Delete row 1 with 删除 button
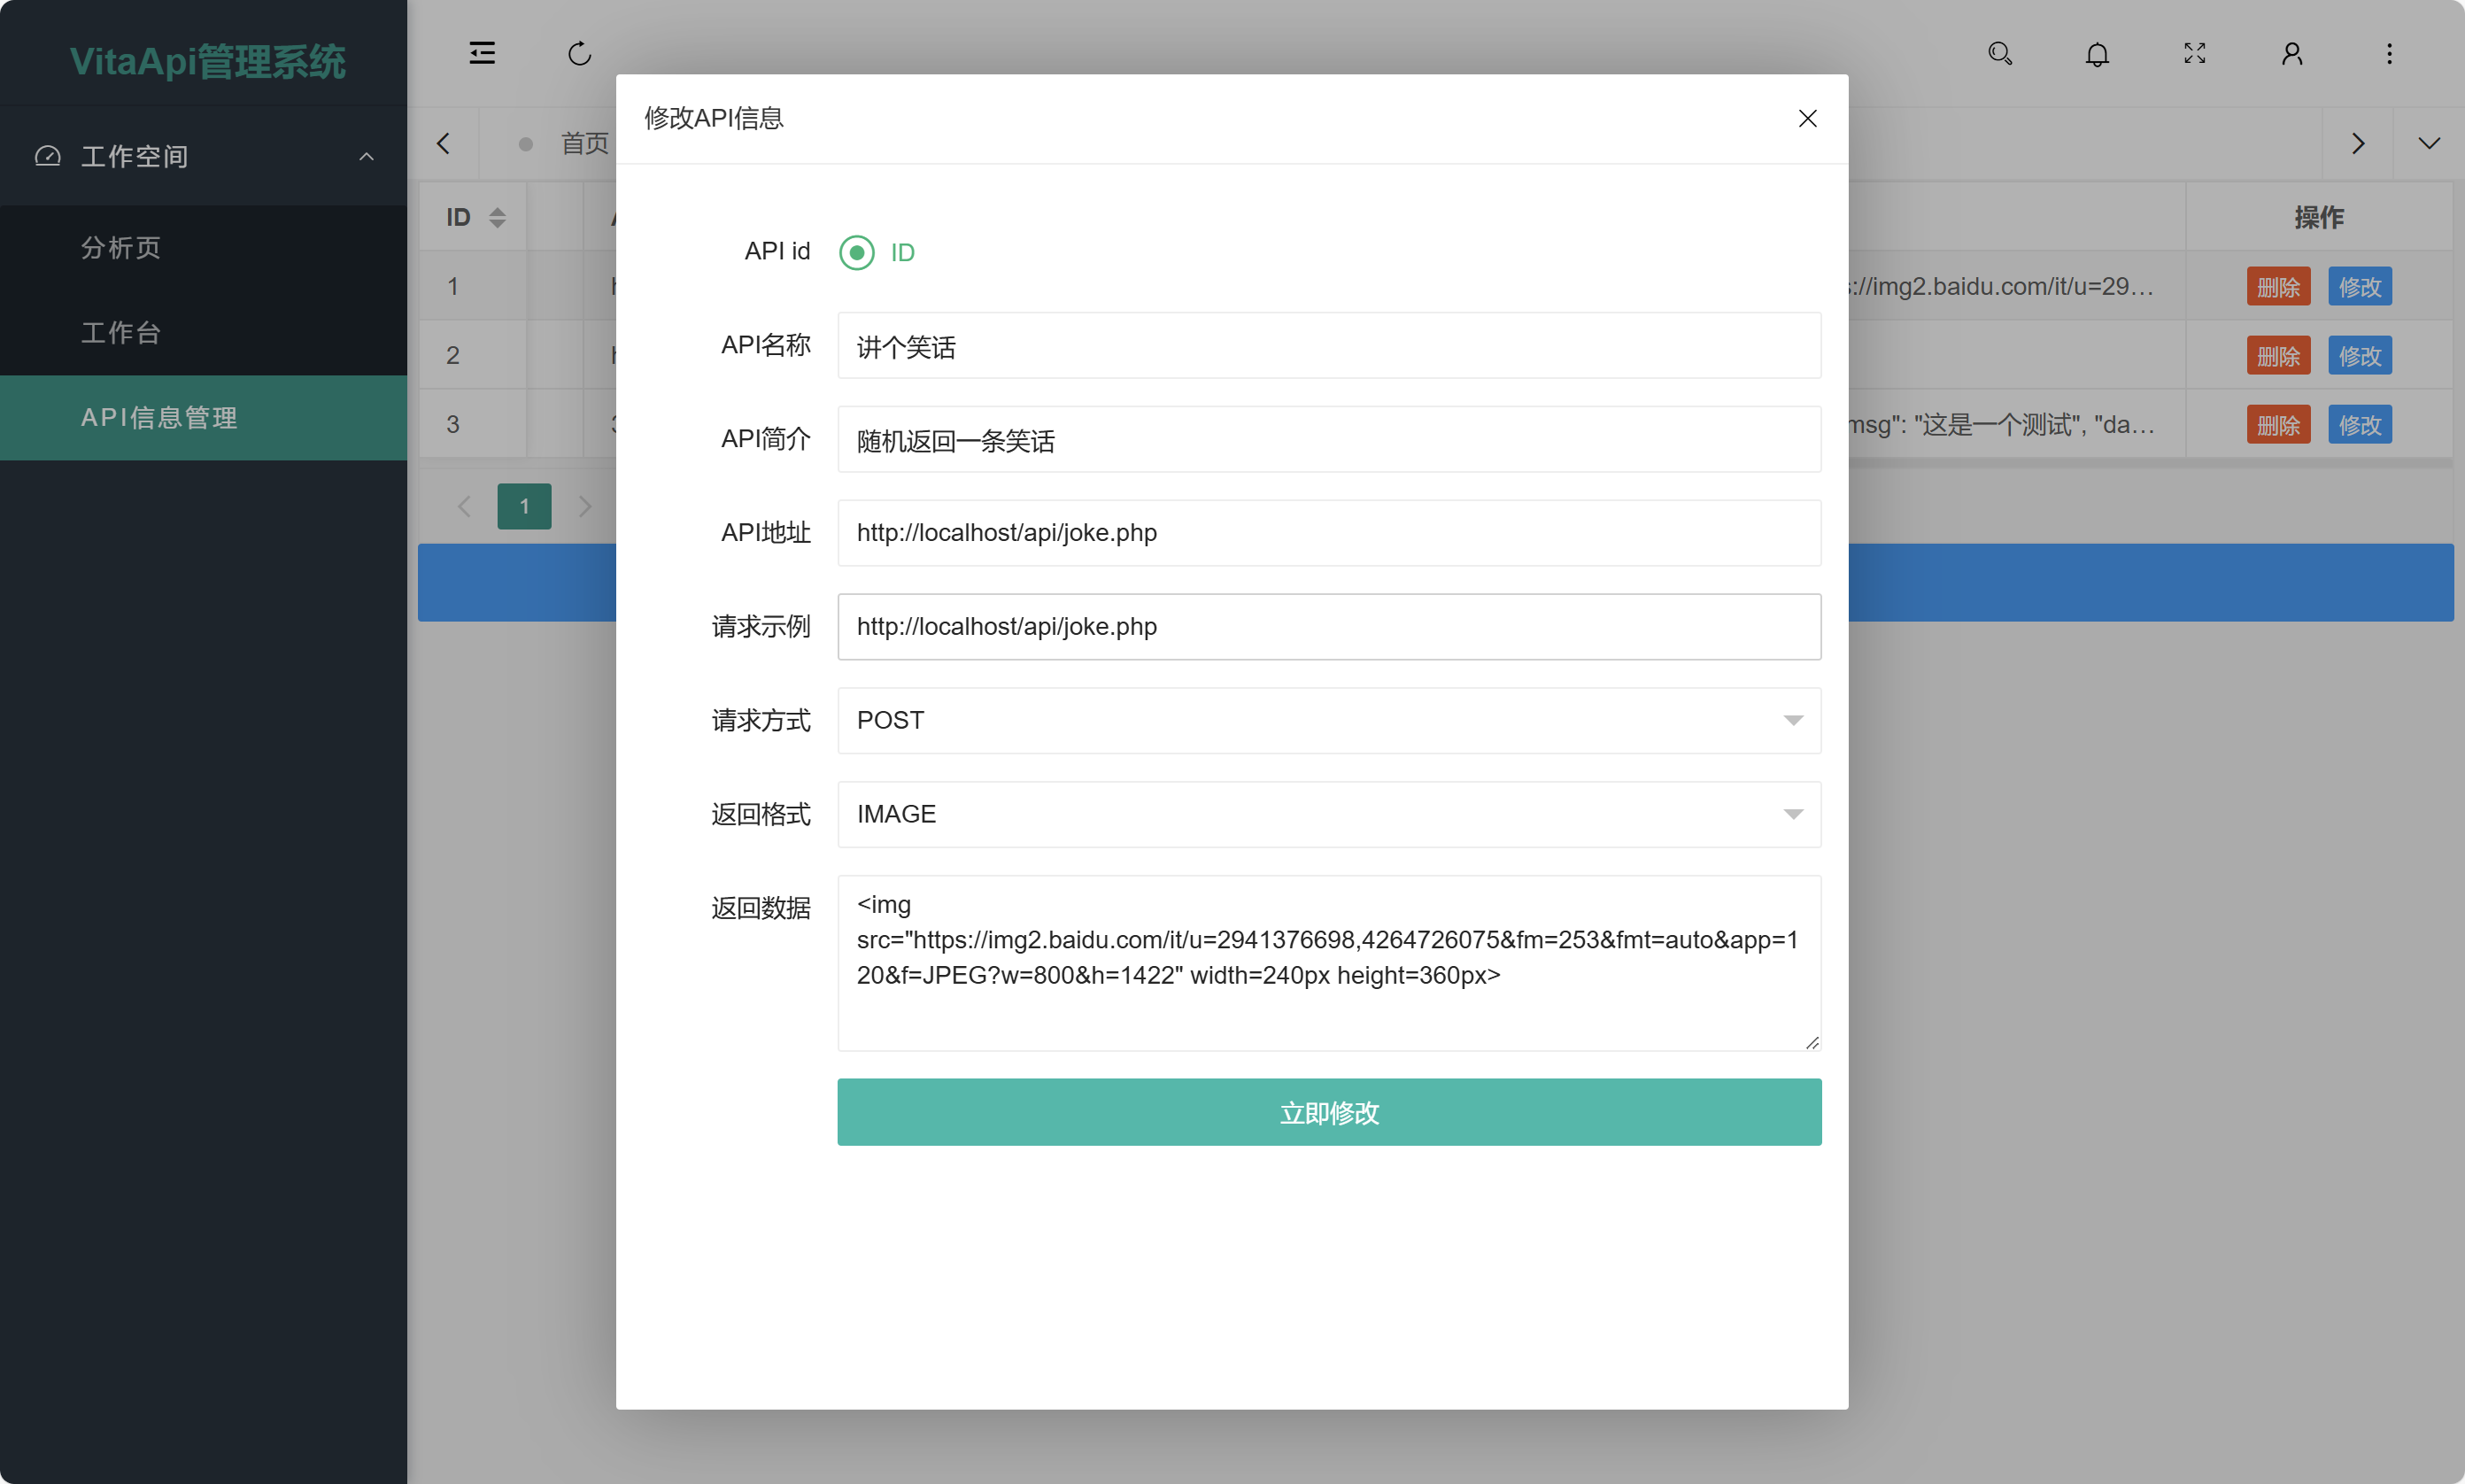Image resolution: width=2465 pixels, height=1484 pixels. point(2278,287)
